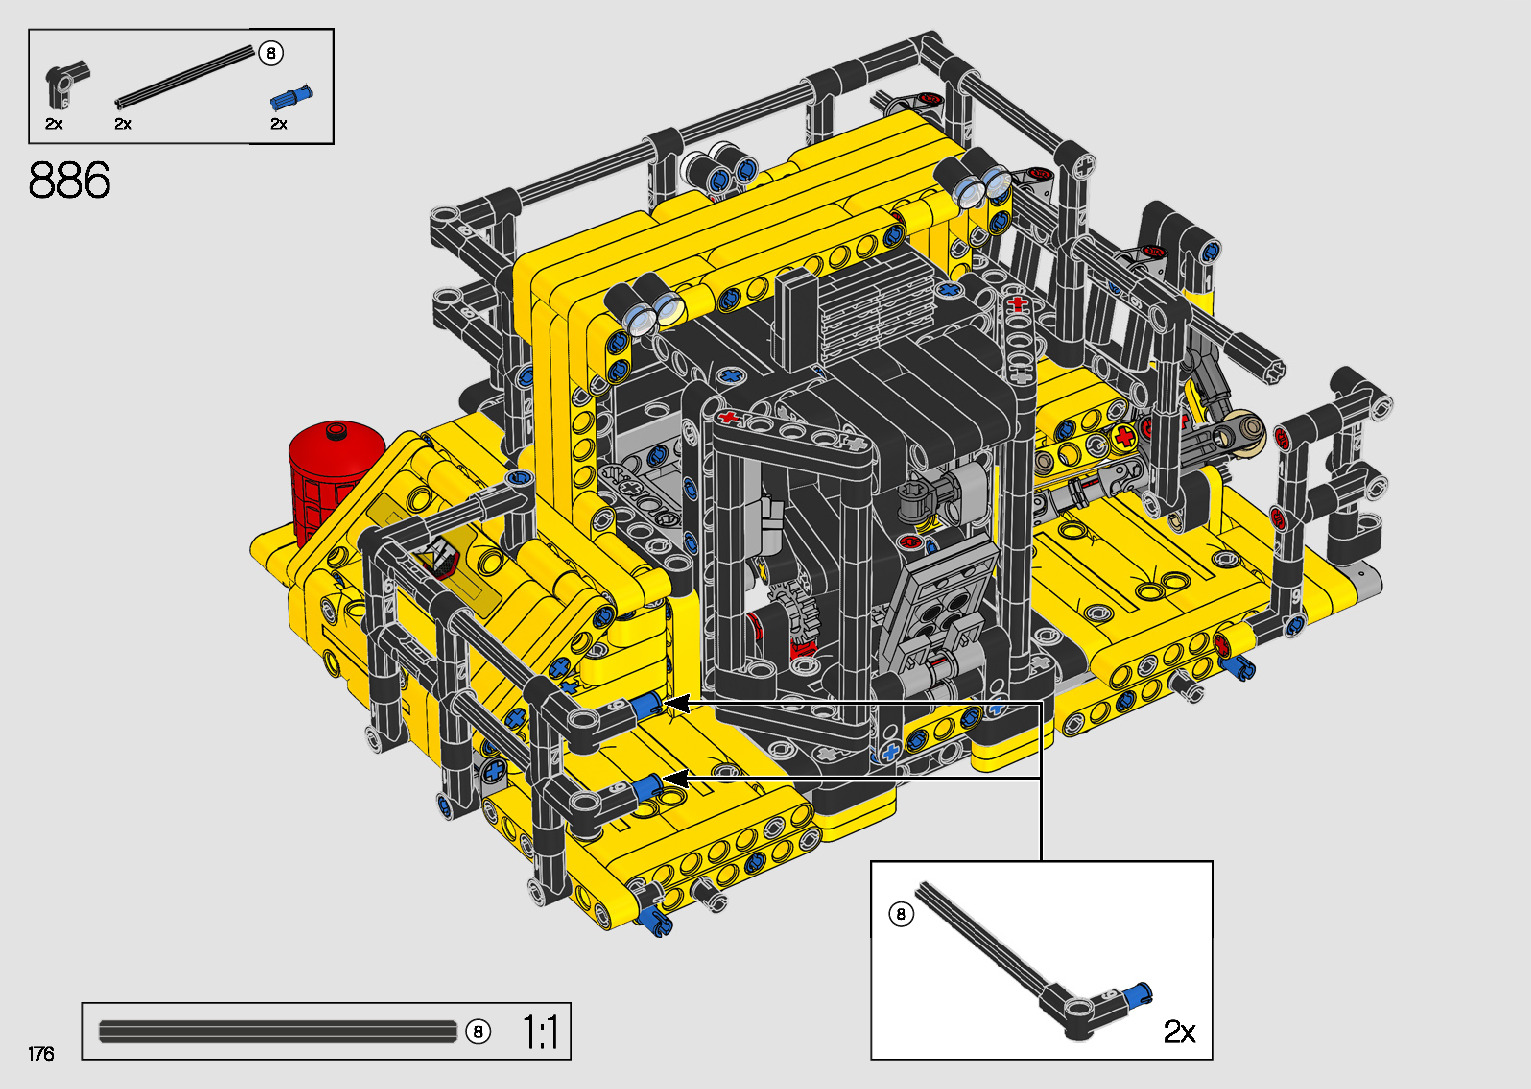This screenshot has width=1531, height=1089.
Task: Click the black axle in parts list
Action: pyautogui.click(x=184, y=75)
